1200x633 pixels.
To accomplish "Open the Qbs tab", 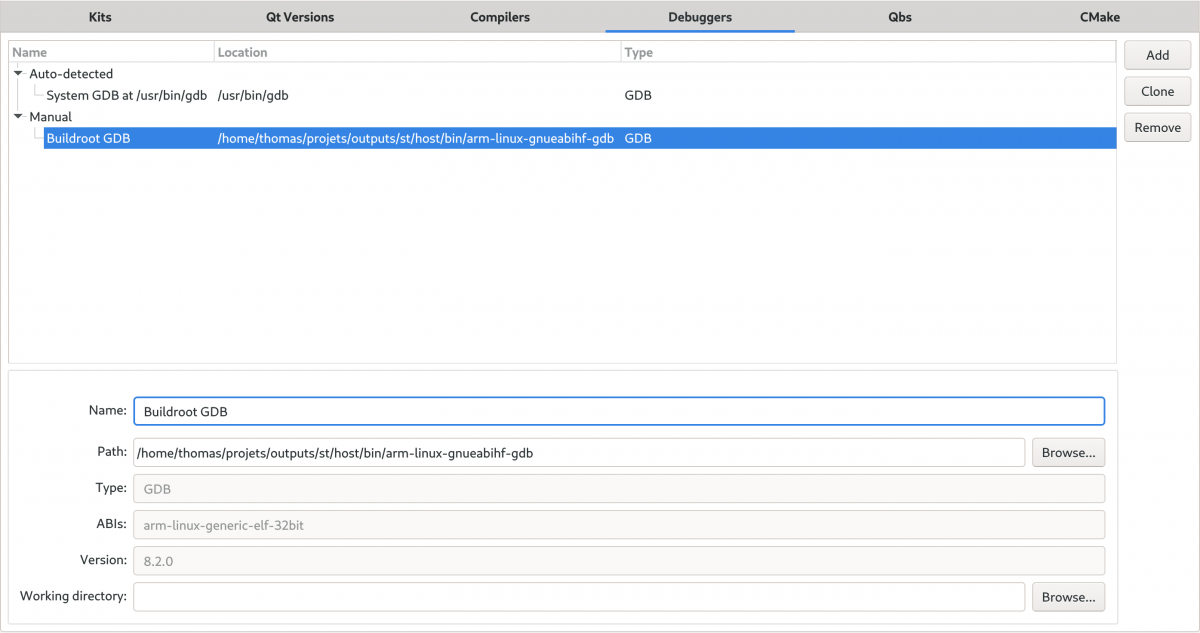I will tap(900, 17).
